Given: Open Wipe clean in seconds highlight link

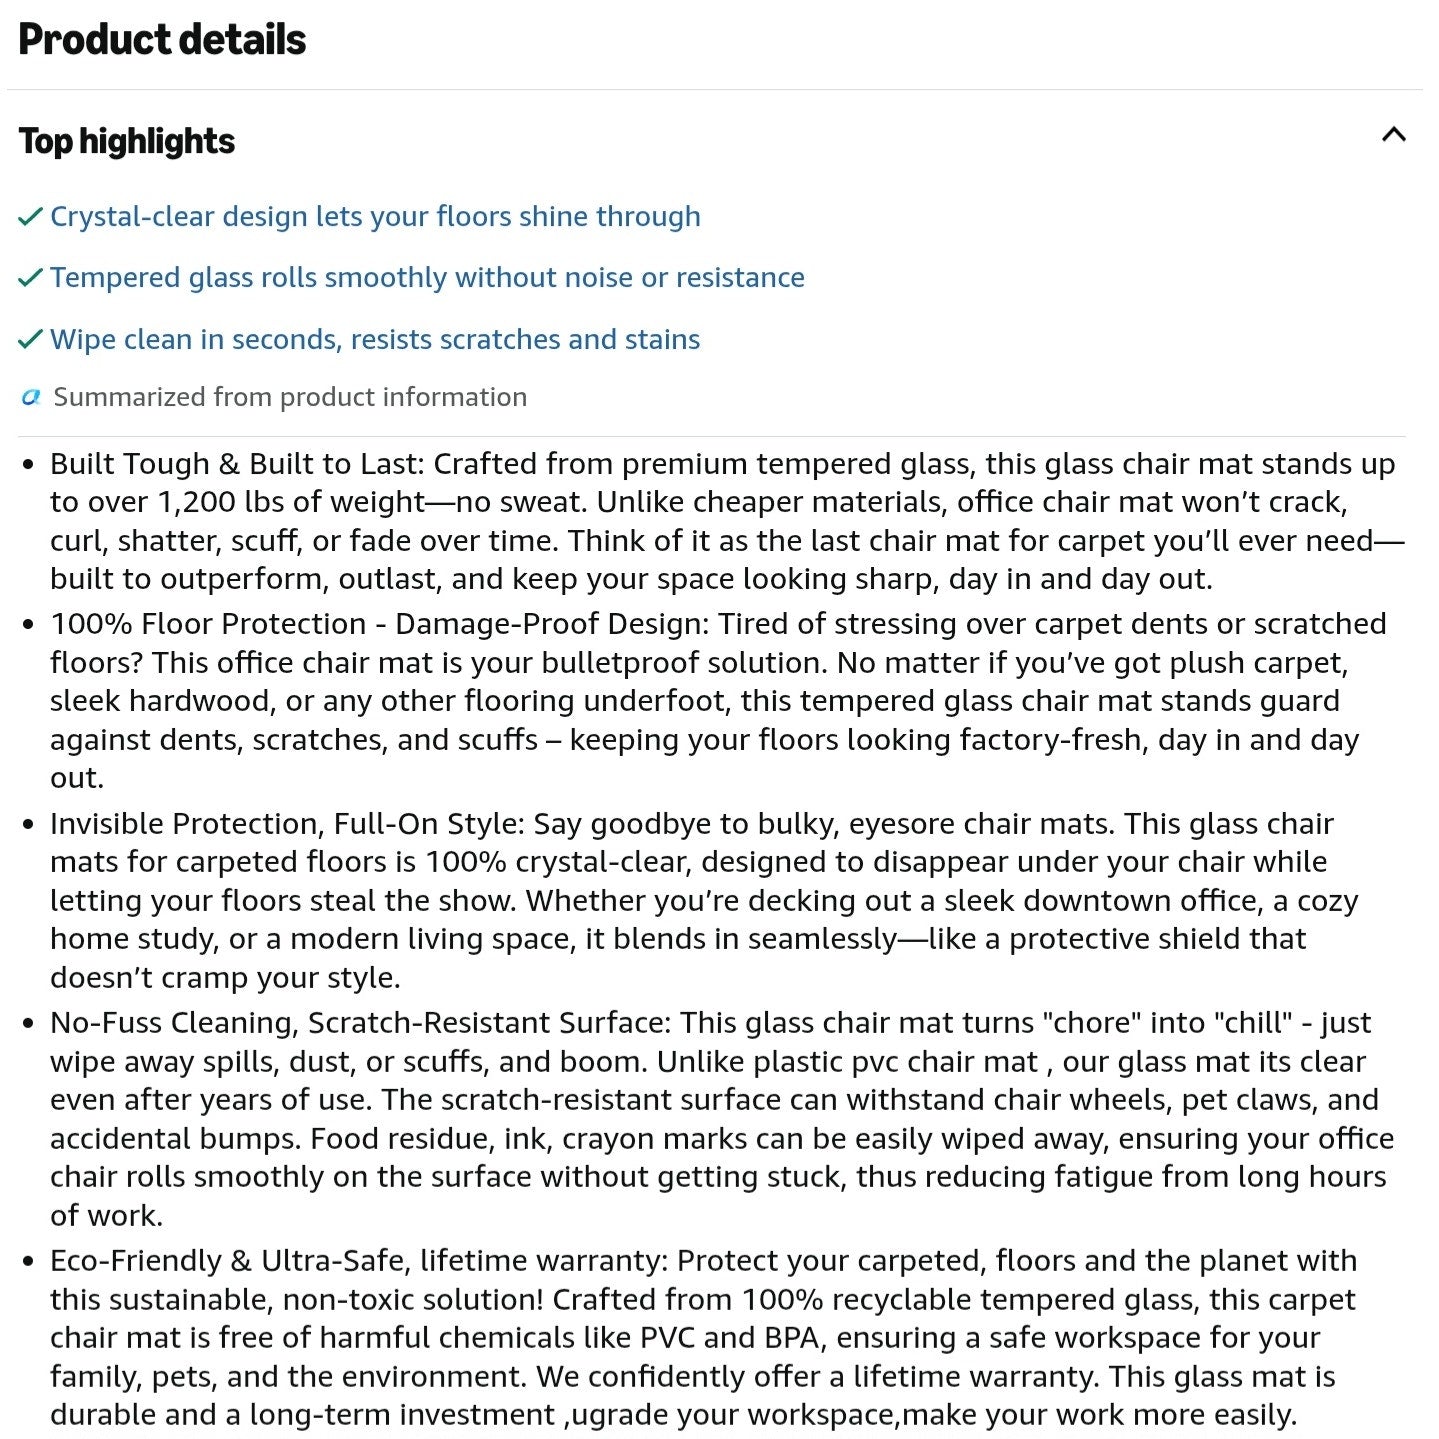Looking at the screenshot, I should (375, 340).
